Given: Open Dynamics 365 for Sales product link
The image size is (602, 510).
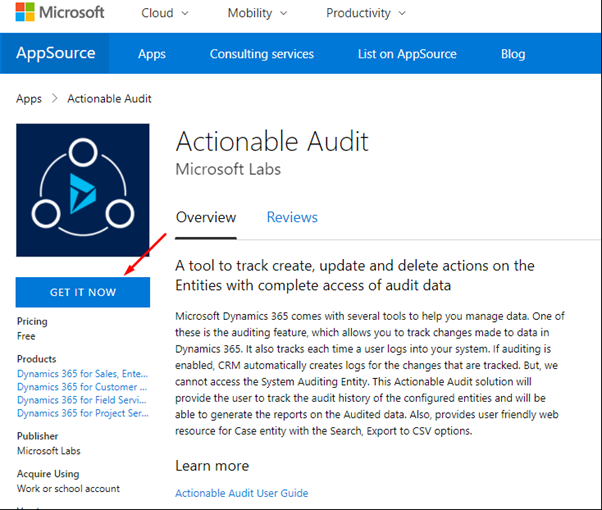Looking at the screenshot, I should click(x=83, y=374).
